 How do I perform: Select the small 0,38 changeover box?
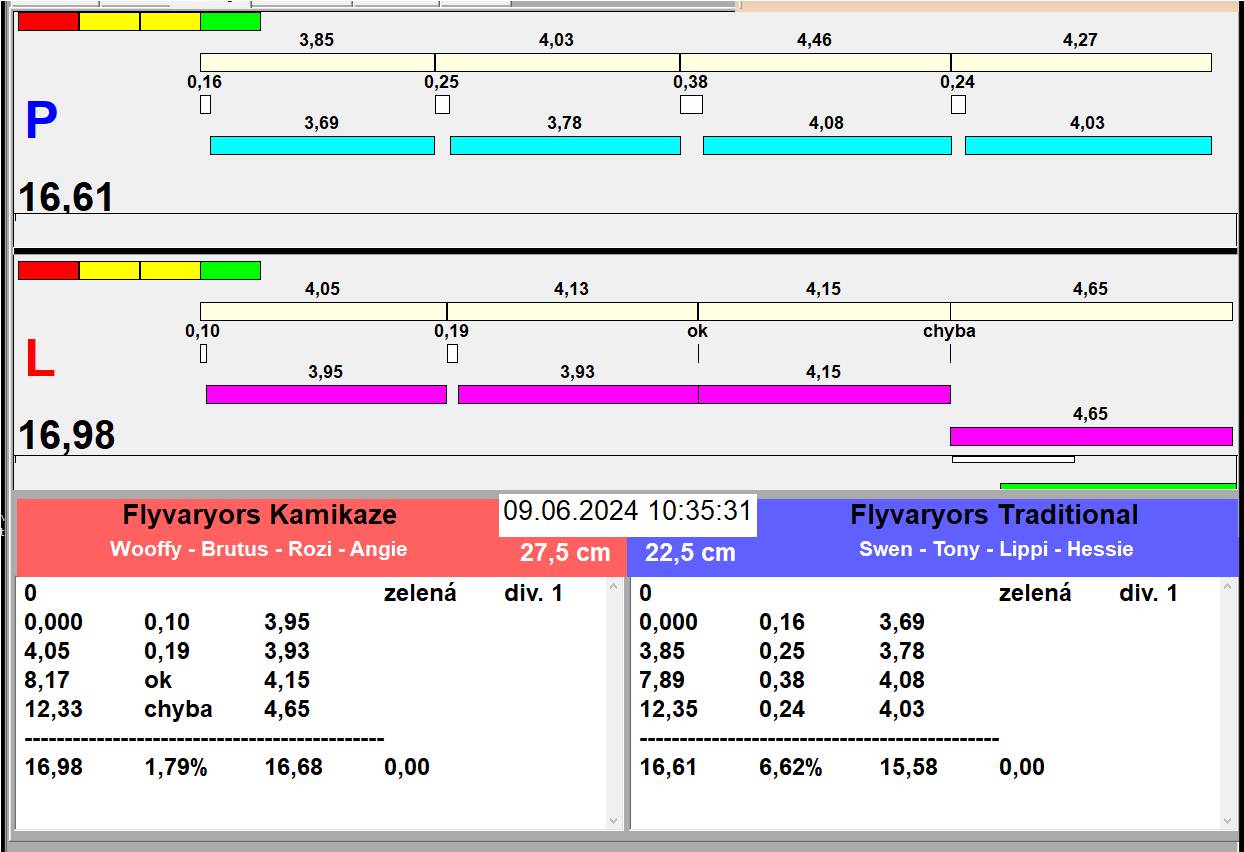[x=691, y=105]
